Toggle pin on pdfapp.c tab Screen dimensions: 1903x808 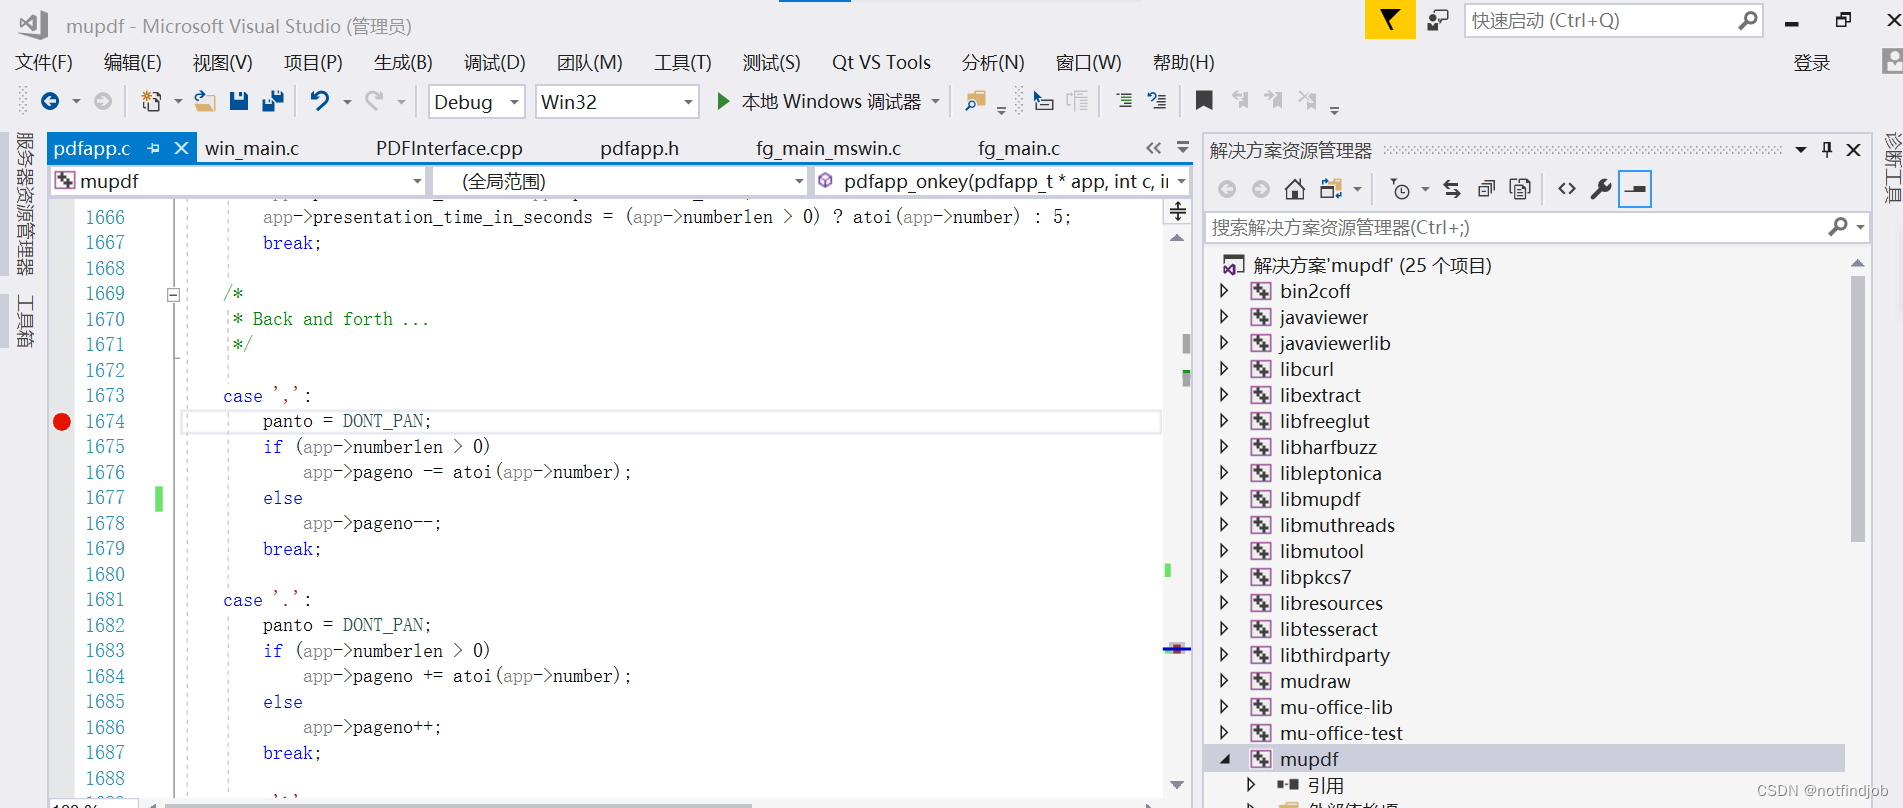tap(153, 148)
